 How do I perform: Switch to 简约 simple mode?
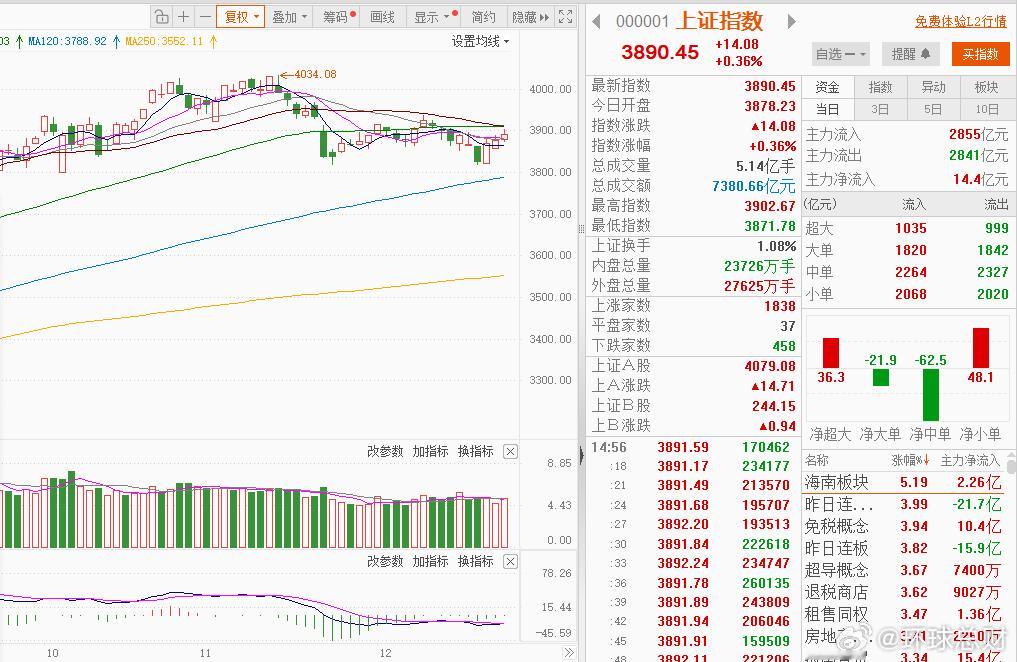484,17
